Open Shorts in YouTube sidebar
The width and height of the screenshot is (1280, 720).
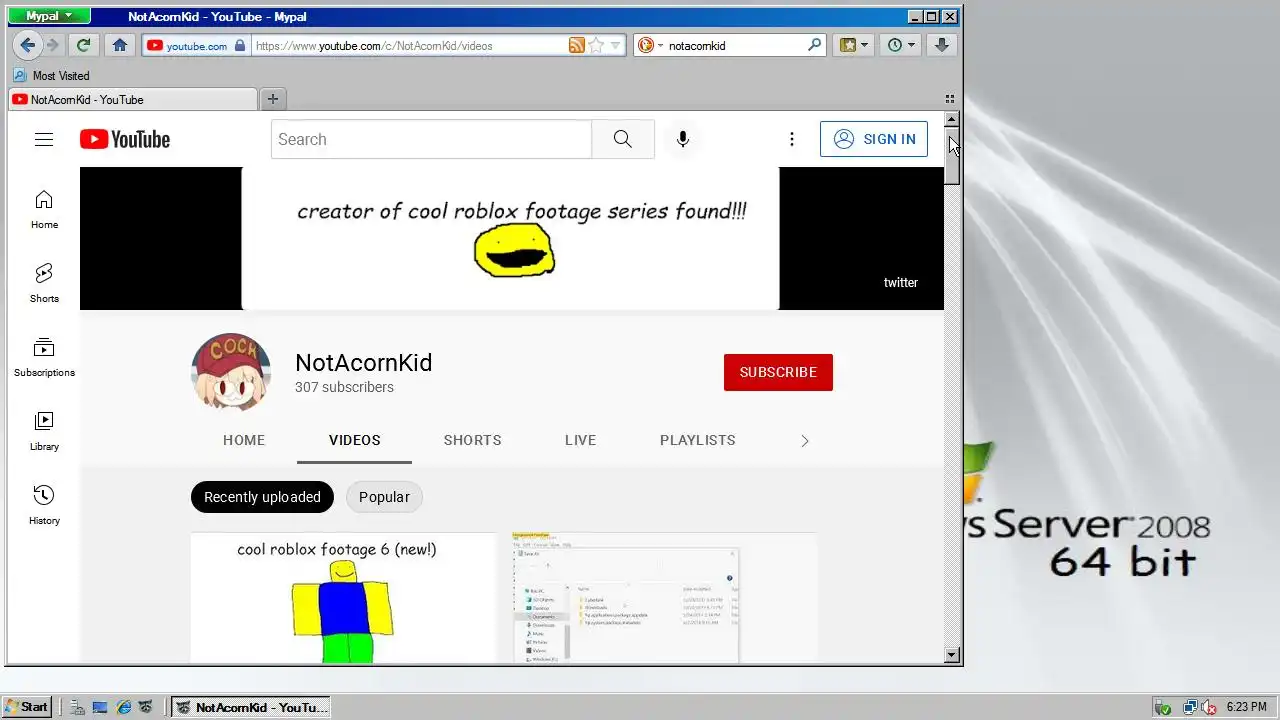(44, 284)
